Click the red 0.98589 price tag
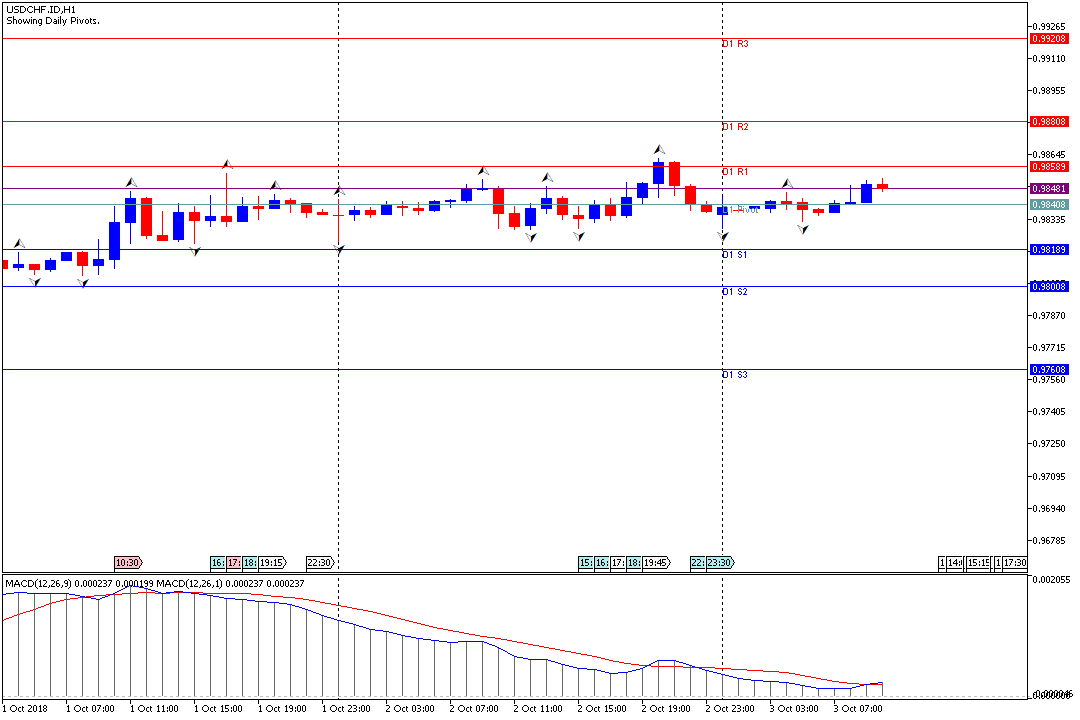The image size is (1080, 720). (x=1049, y=167)
